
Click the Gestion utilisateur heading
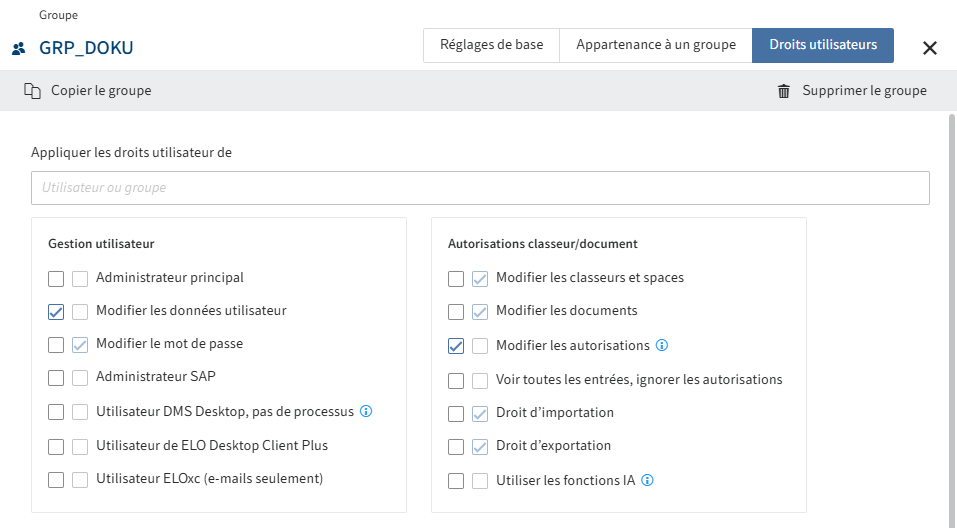(101, 244)
